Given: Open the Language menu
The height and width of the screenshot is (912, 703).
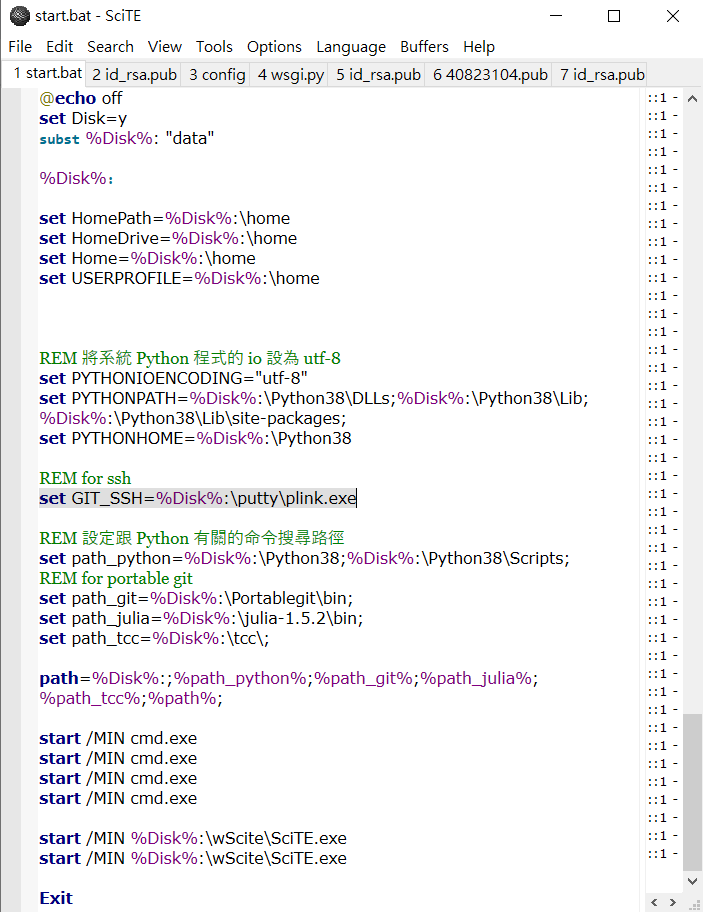Looking at the screenshot, I should (x=351, y=47).
